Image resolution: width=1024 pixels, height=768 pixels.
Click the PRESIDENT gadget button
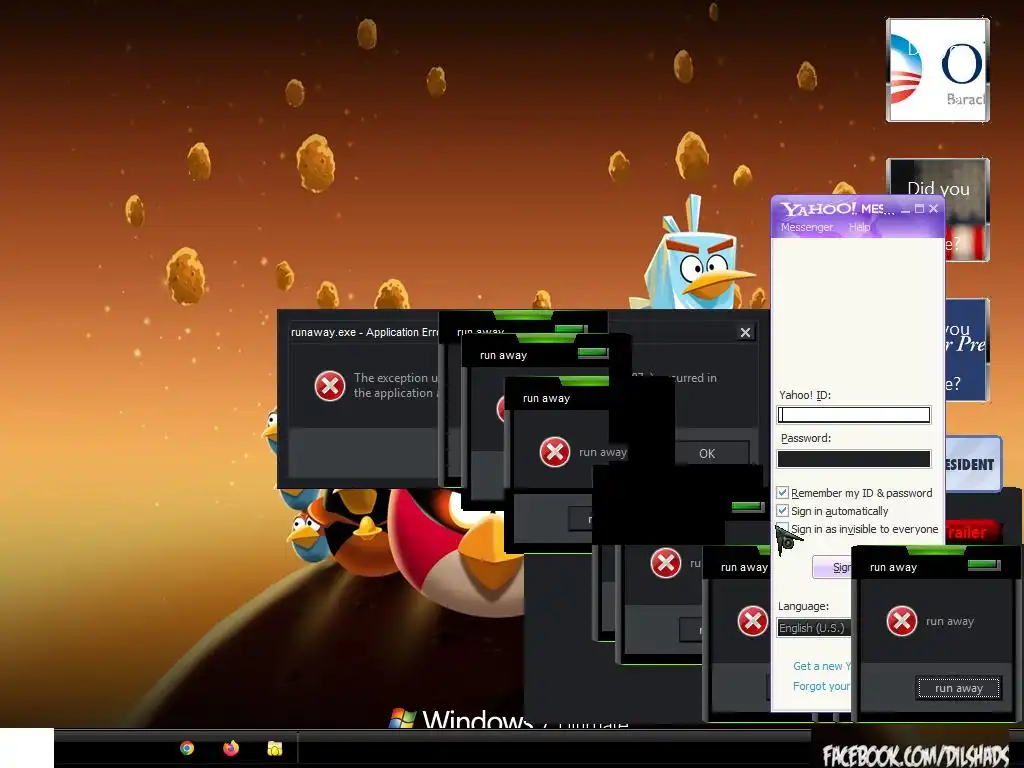tap(973, 464)
